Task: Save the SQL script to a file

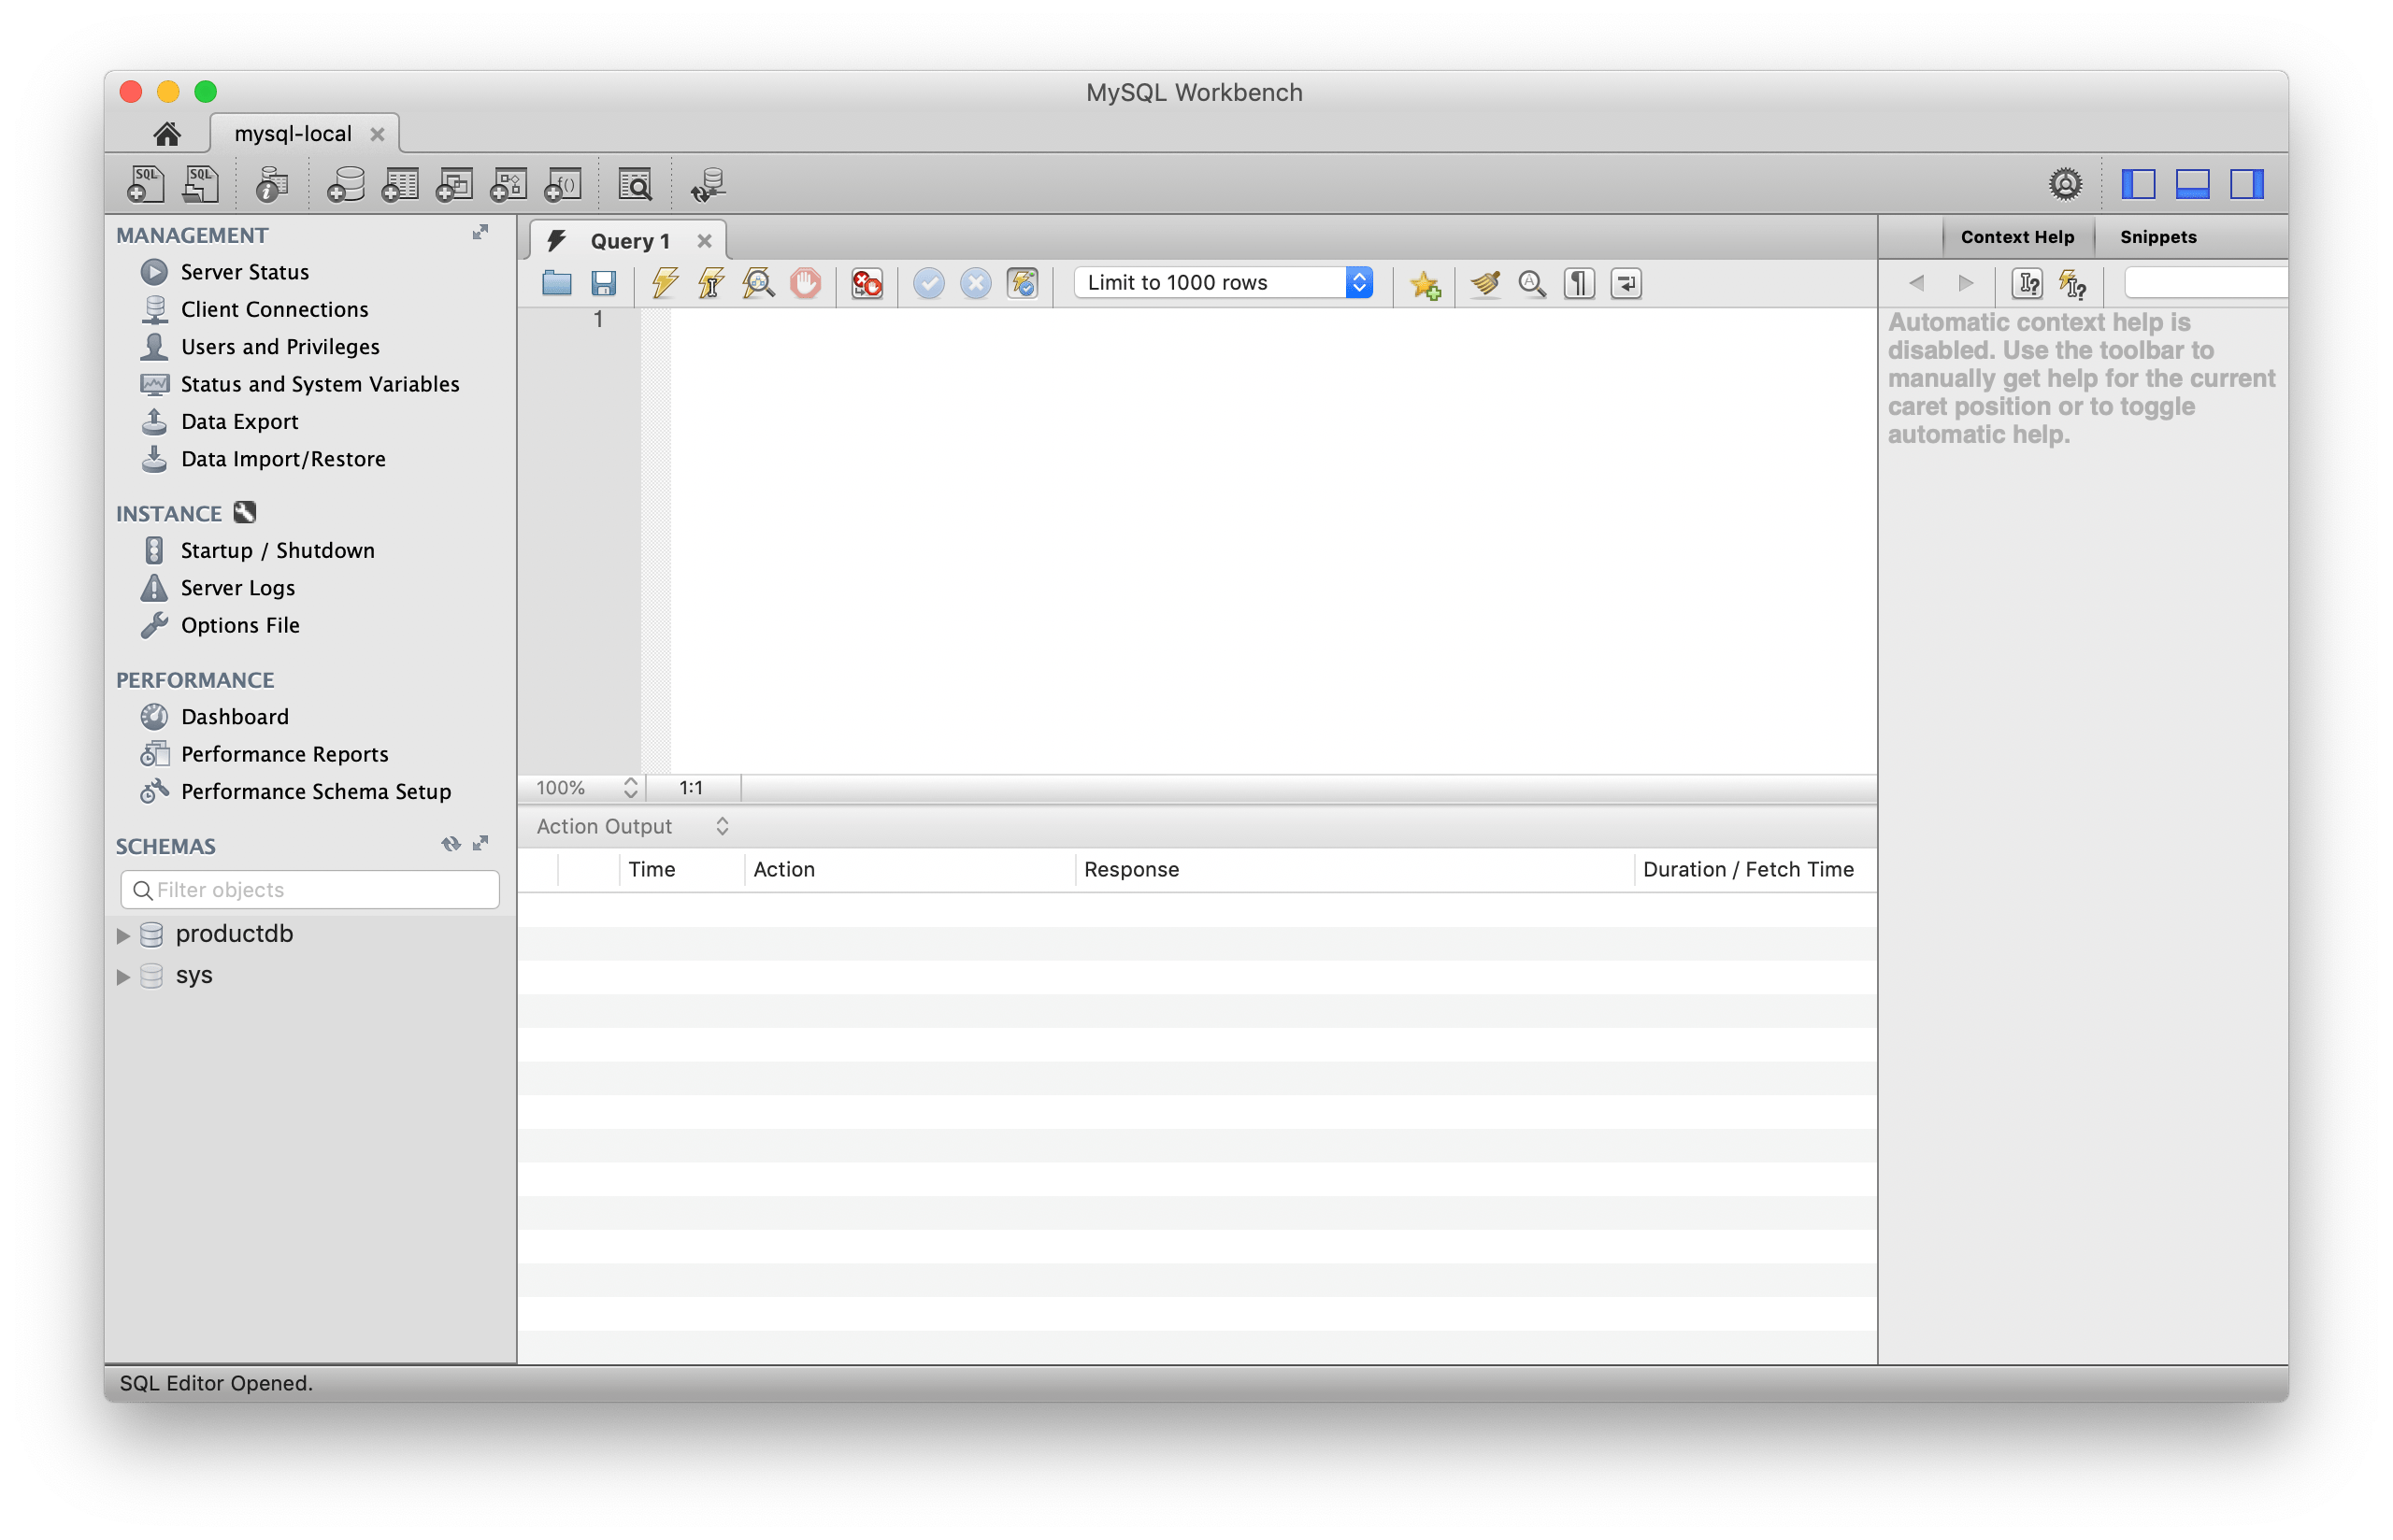Action: (x=602, y=283)
